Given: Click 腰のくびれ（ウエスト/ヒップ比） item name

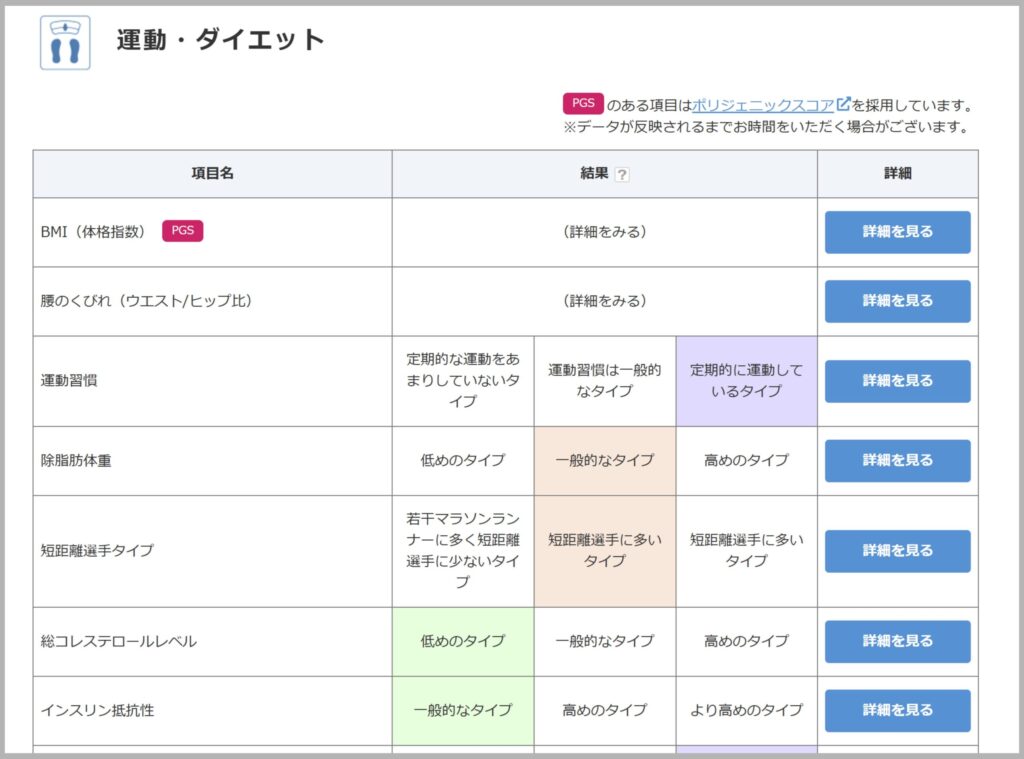Looking at the screenshot, I should click(x=146, y=301).
